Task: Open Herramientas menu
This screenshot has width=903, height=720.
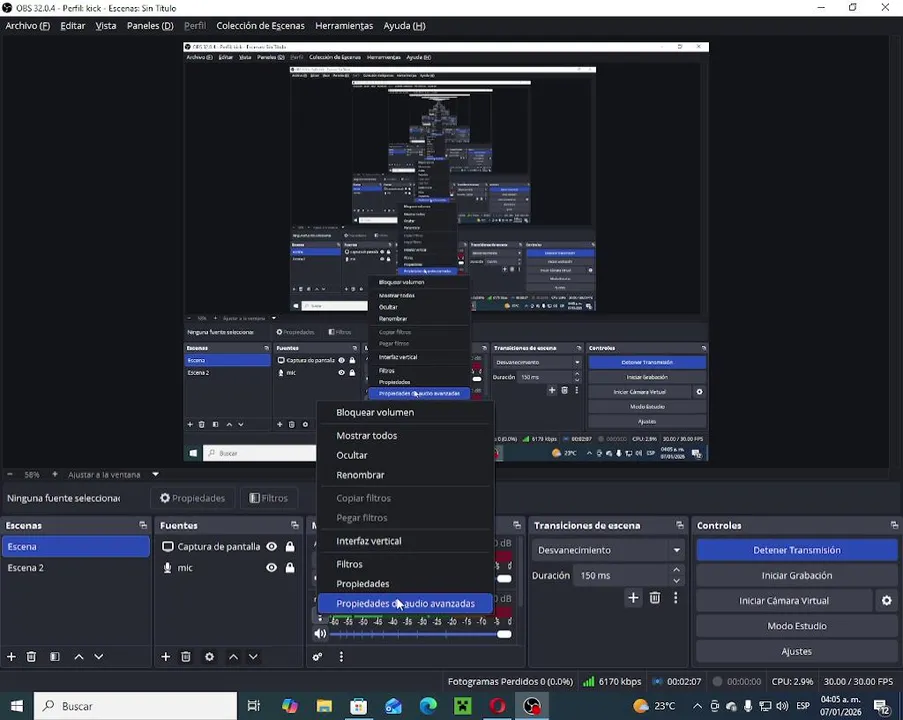Action: tap(344, 26)
